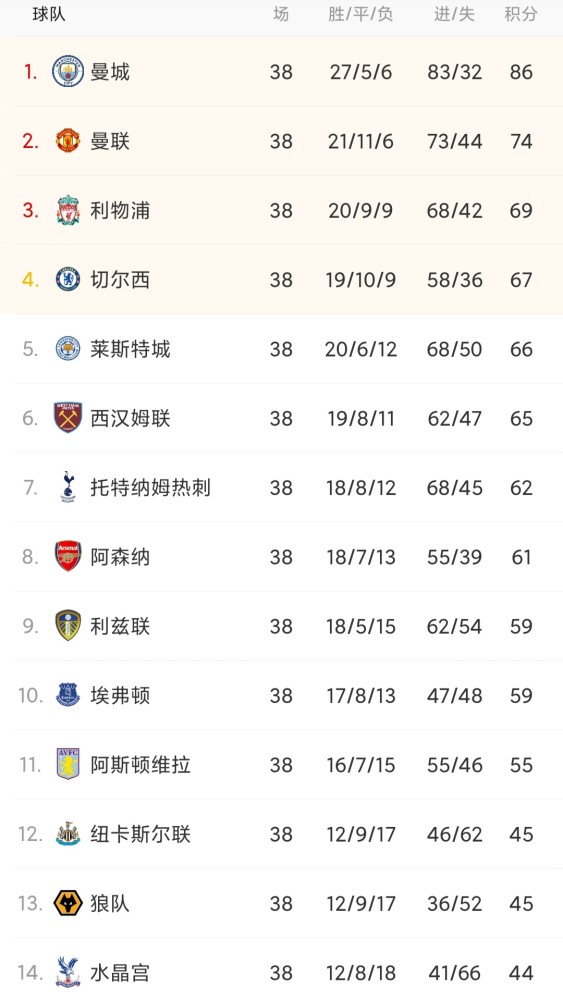Image resolution: width=563 pixels, height=1000 pixels.
Task: Click the Arsenal cannon crest
Action: coord(68,557)
